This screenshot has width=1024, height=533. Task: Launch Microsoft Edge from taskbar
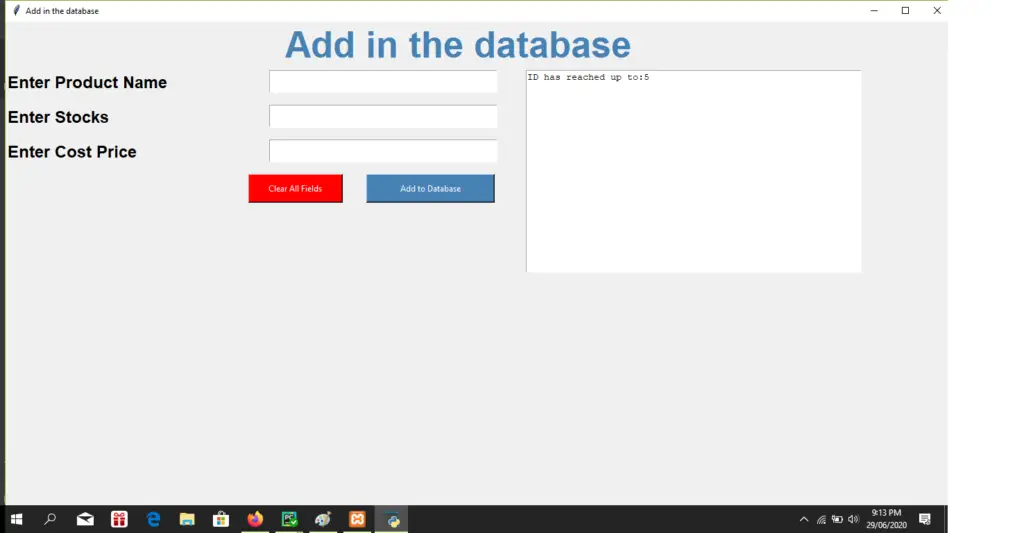coord(153,519)
